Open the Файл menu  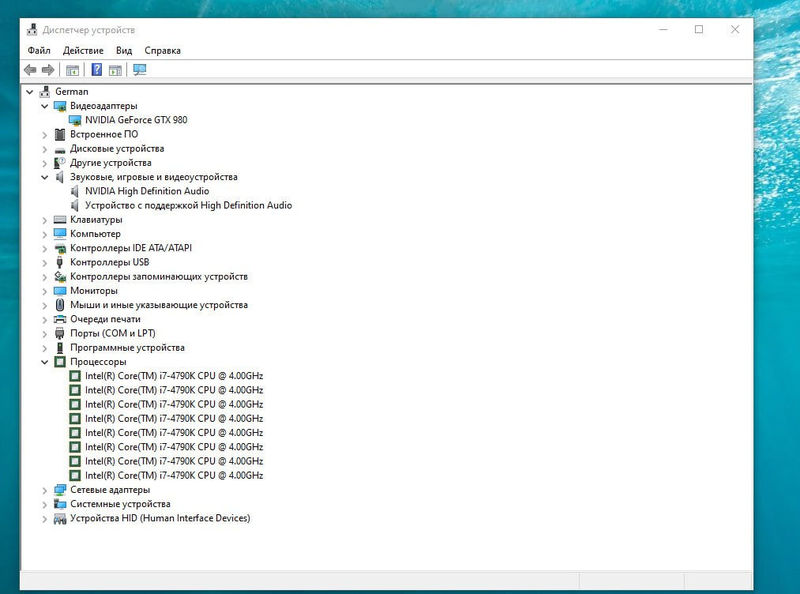click(39, 51)
